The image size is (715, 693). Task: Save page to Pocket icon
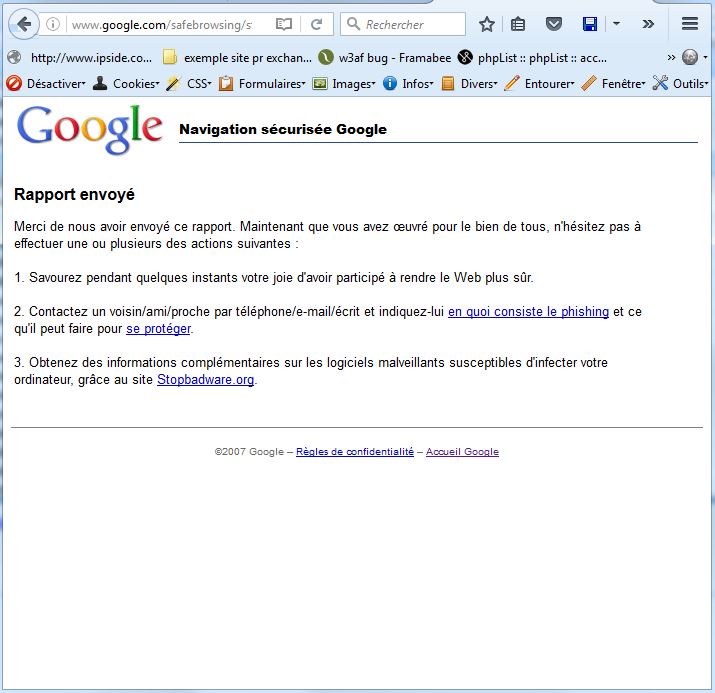click(x=554, y=24)
